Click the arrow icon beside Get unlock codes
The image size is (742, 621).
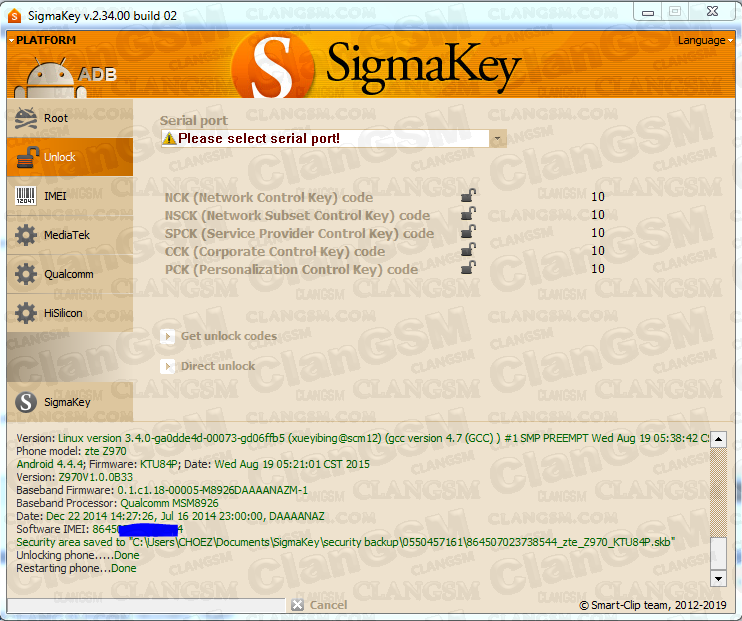click(167, 336)
